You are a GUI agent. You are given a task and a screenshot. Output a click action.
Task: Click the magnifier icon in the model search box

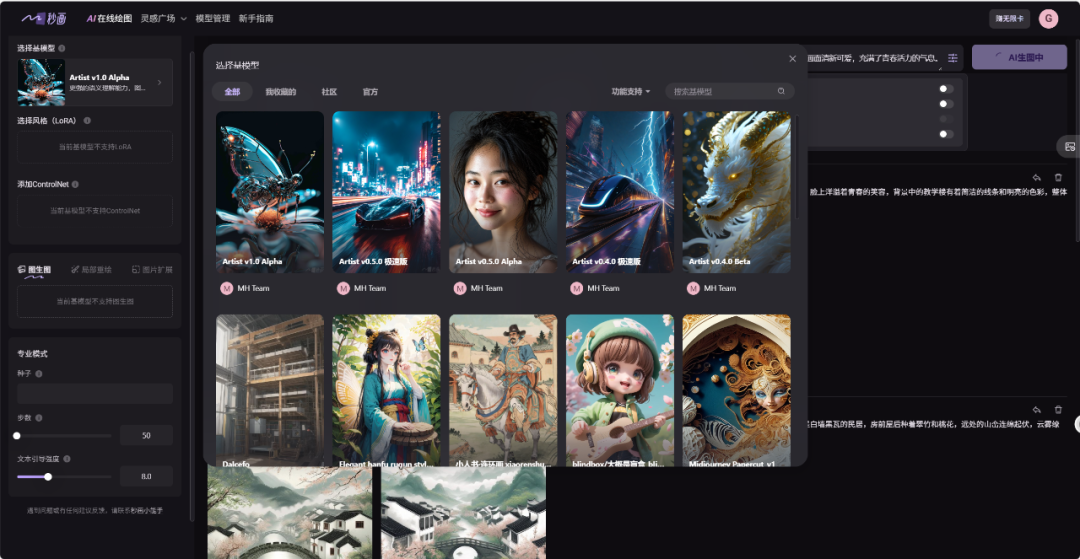coord(781,91)
